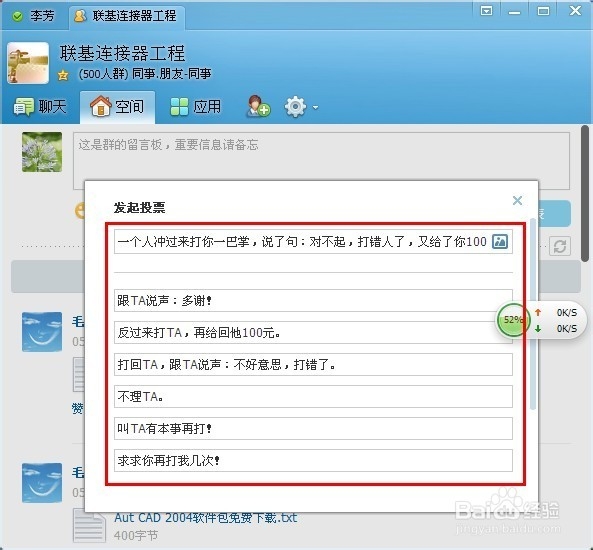
Task: Click the 赞 like link on the post
Action: point(78,409)
